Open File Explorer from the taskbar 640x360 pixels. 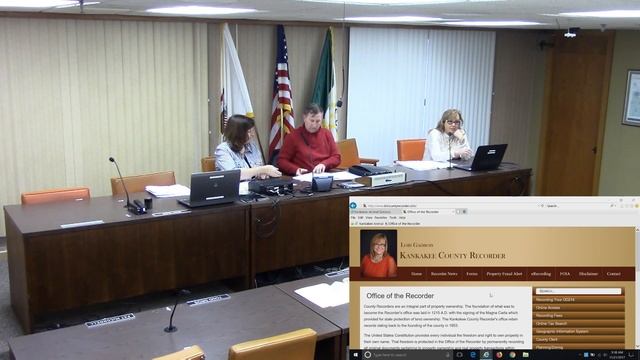pyautogui.click(x=525, y=355)
